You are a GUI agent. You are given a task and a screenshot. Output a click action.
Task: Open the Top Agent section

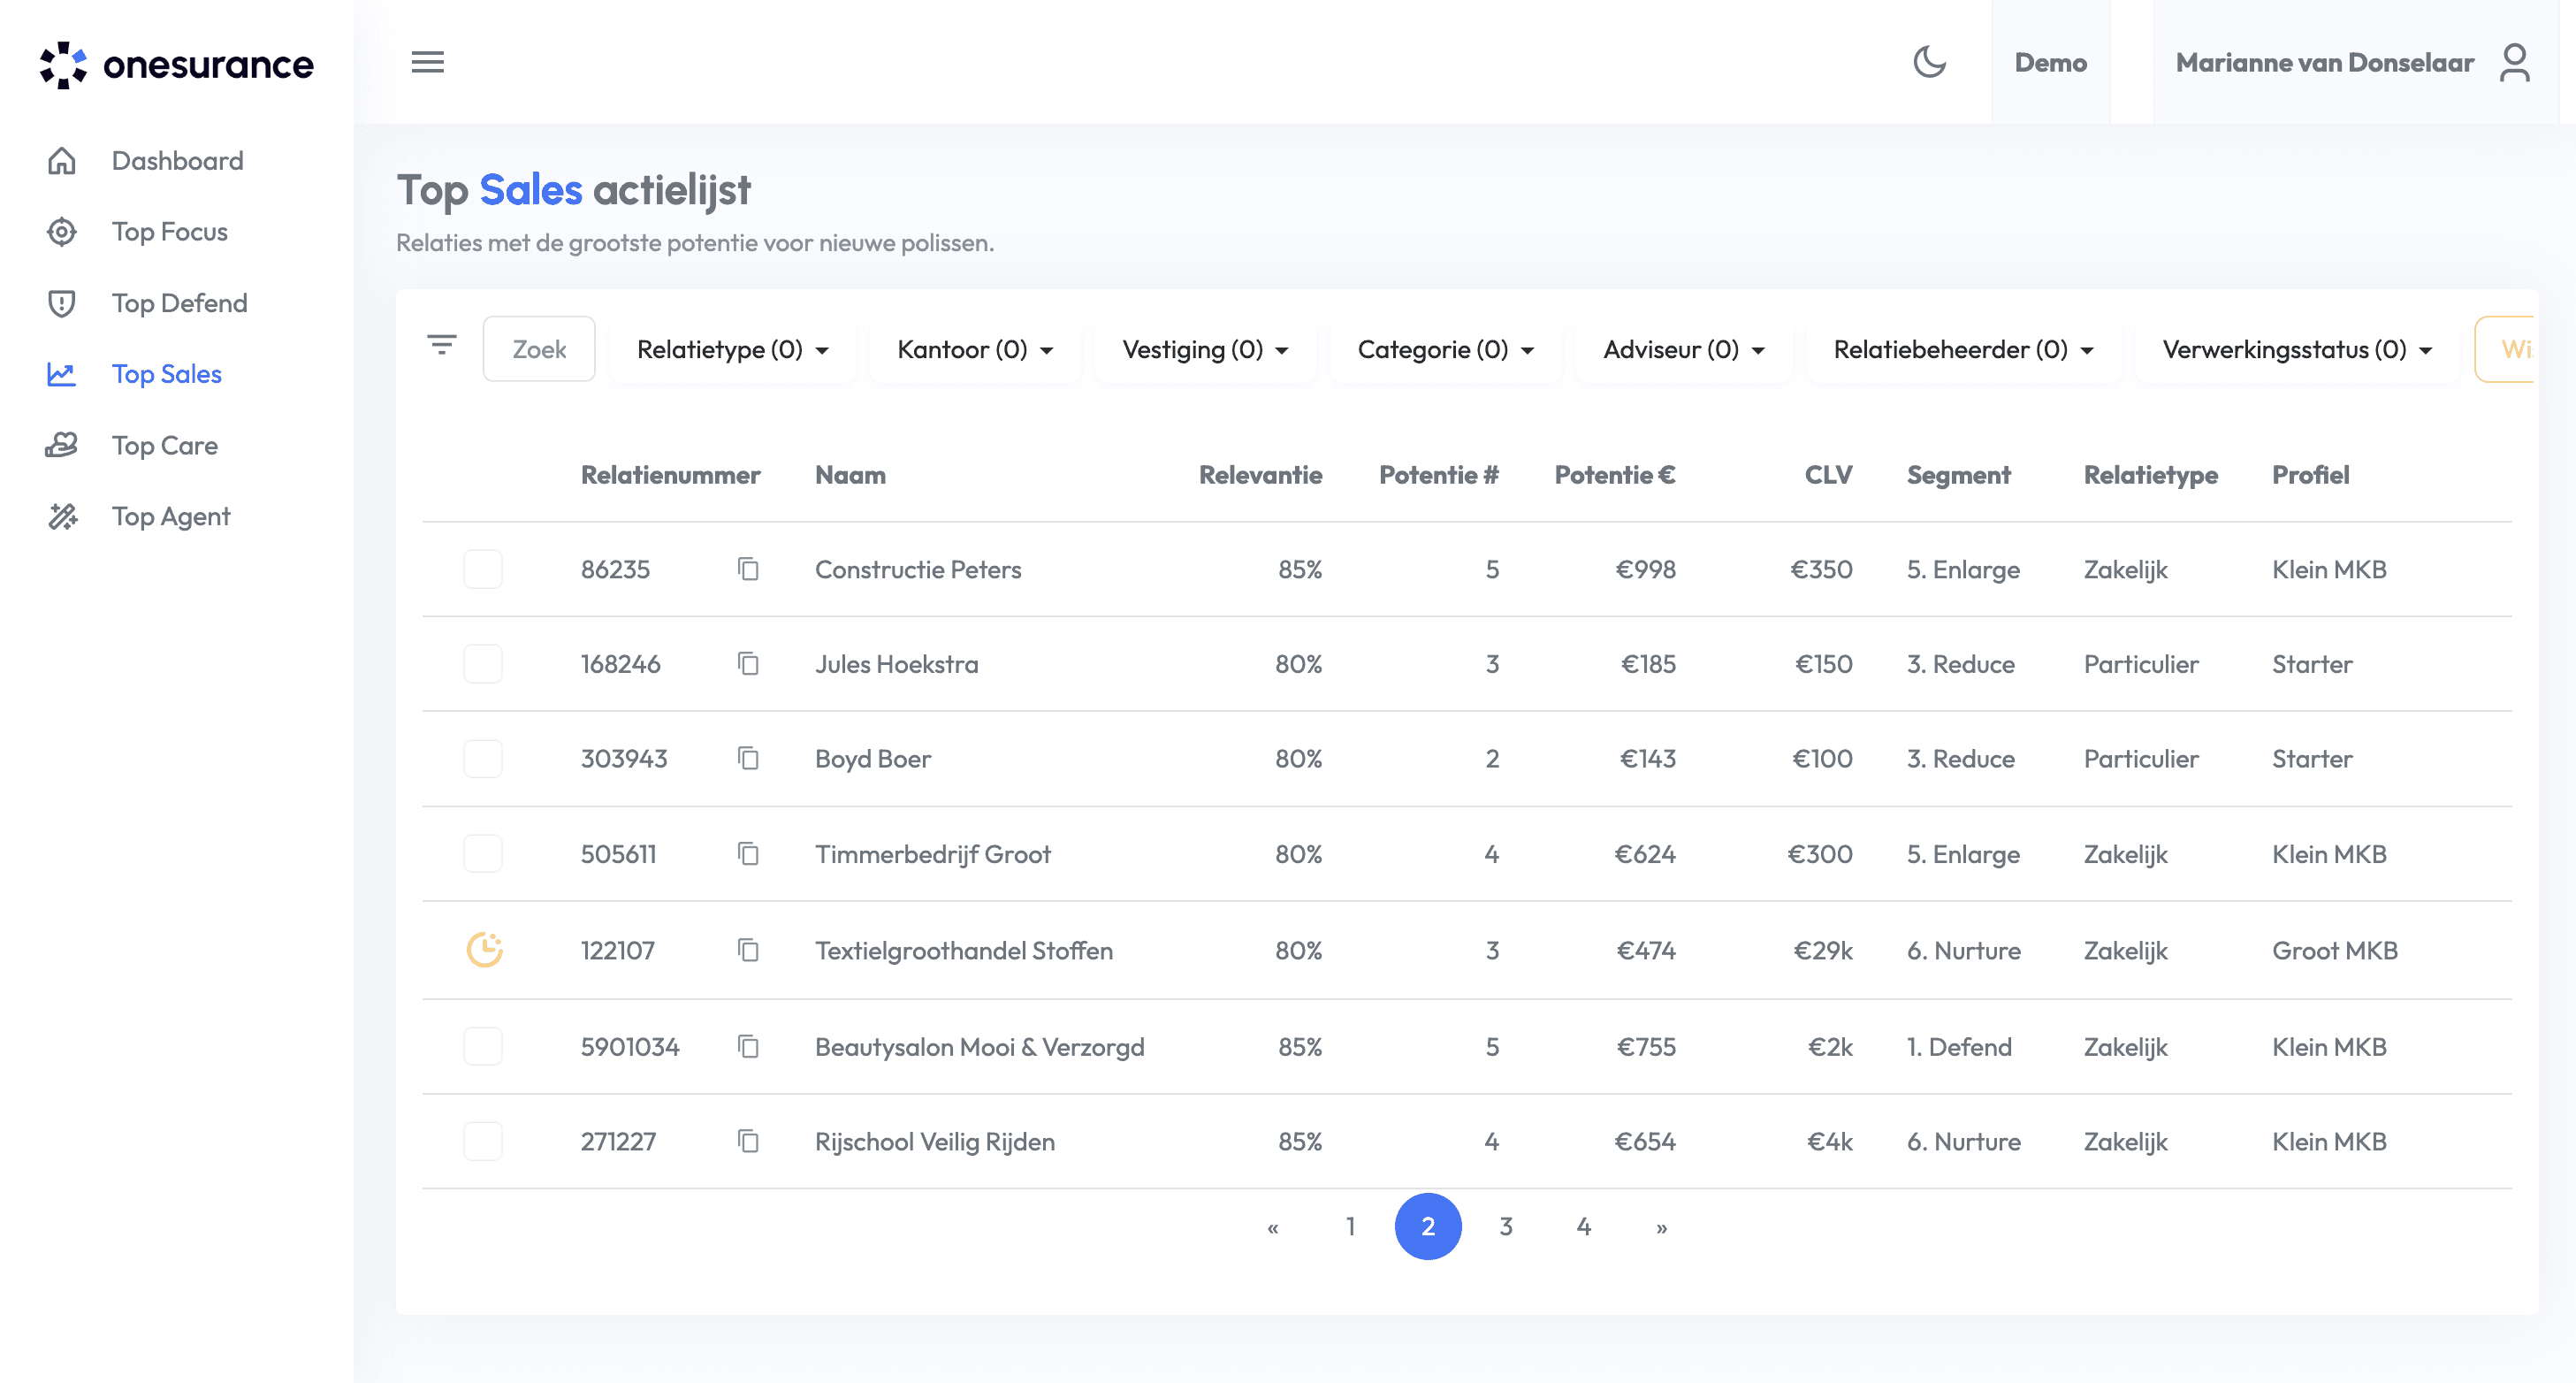(x=171, y=516)
